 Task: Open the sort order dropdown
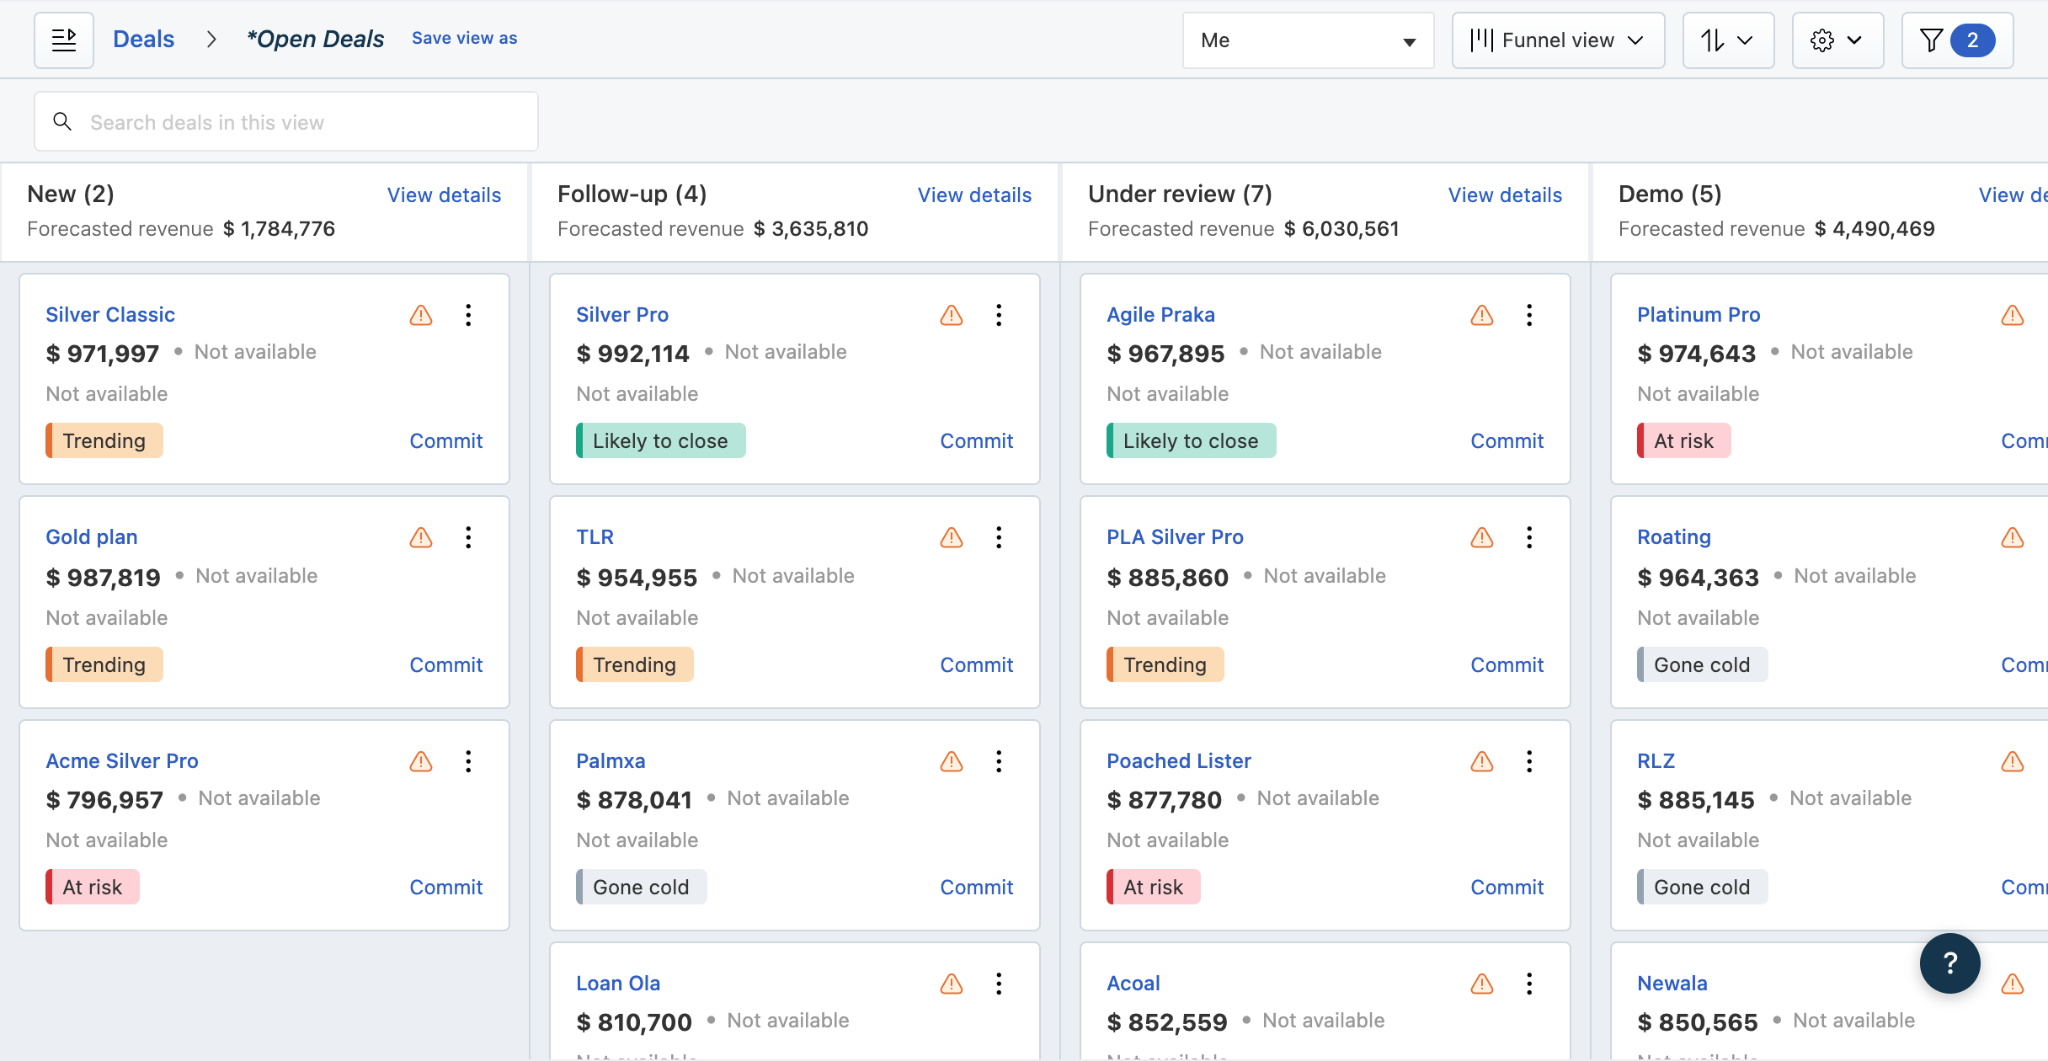point(1728,40)
